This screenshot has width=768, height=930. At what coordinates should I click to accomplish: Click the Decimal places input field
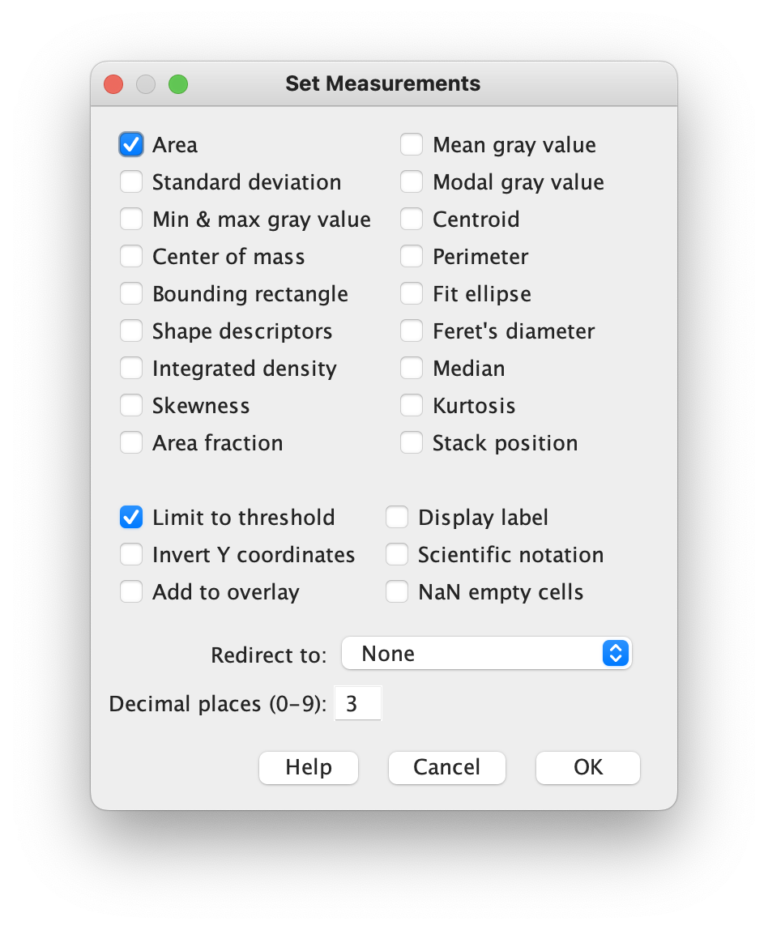tap(357, 704)
